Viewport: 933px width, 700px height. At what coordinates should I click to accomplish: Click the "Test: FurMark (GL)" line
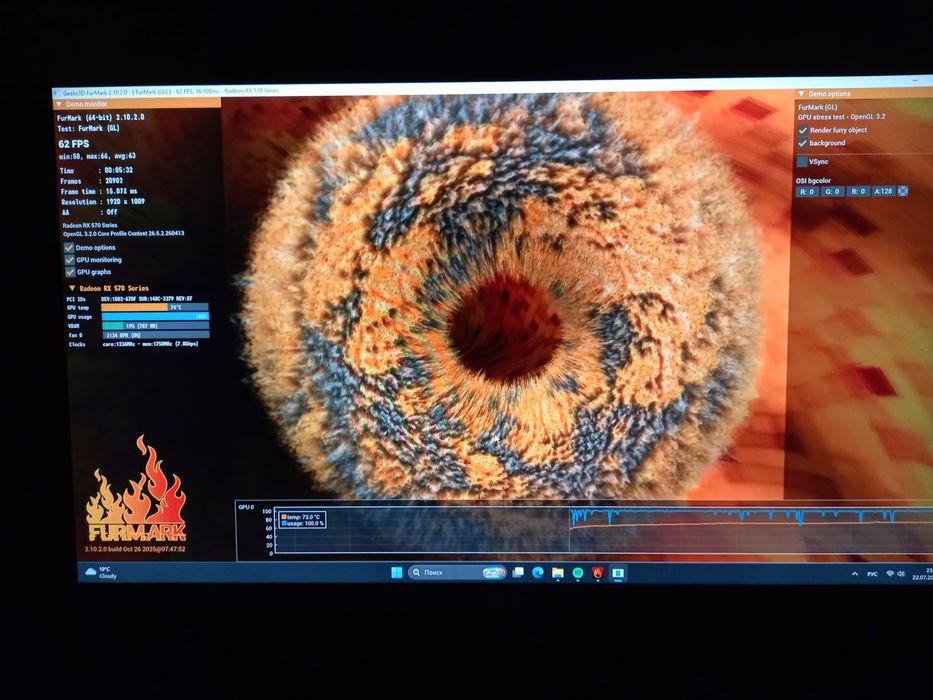click(x=89, y=128)
